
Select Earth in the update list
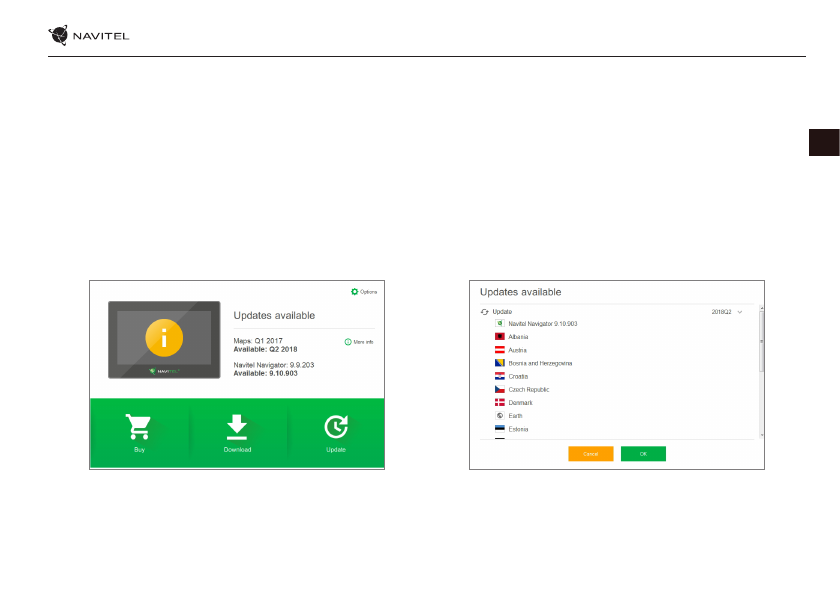coord(515,416)
